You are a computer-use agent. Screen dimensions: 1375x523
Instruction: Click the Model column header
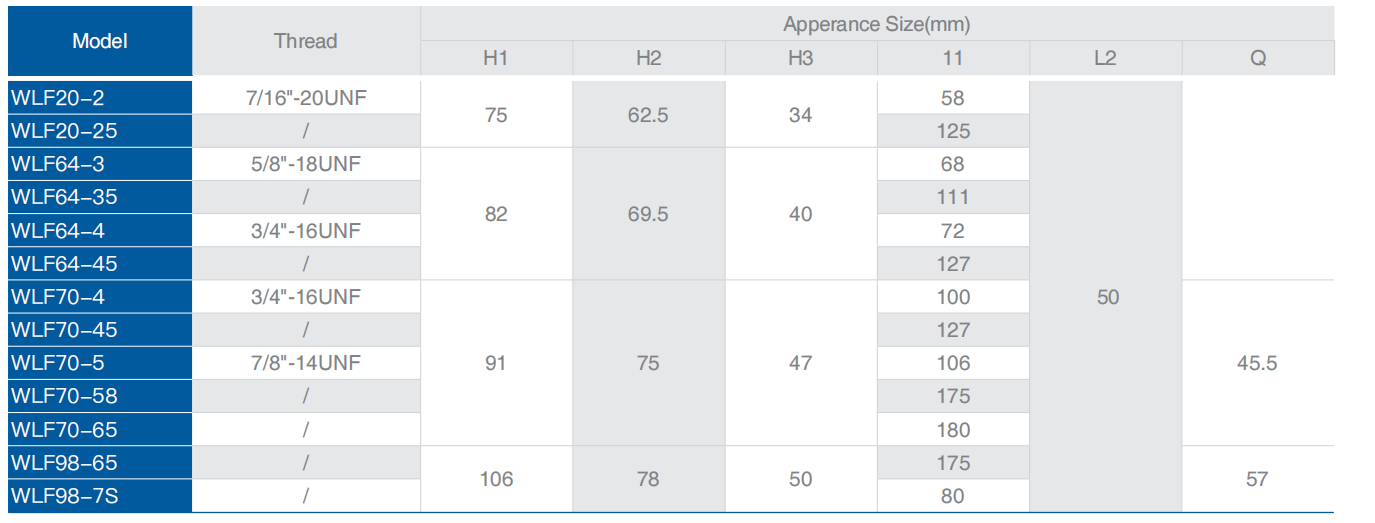pos(100,41)
